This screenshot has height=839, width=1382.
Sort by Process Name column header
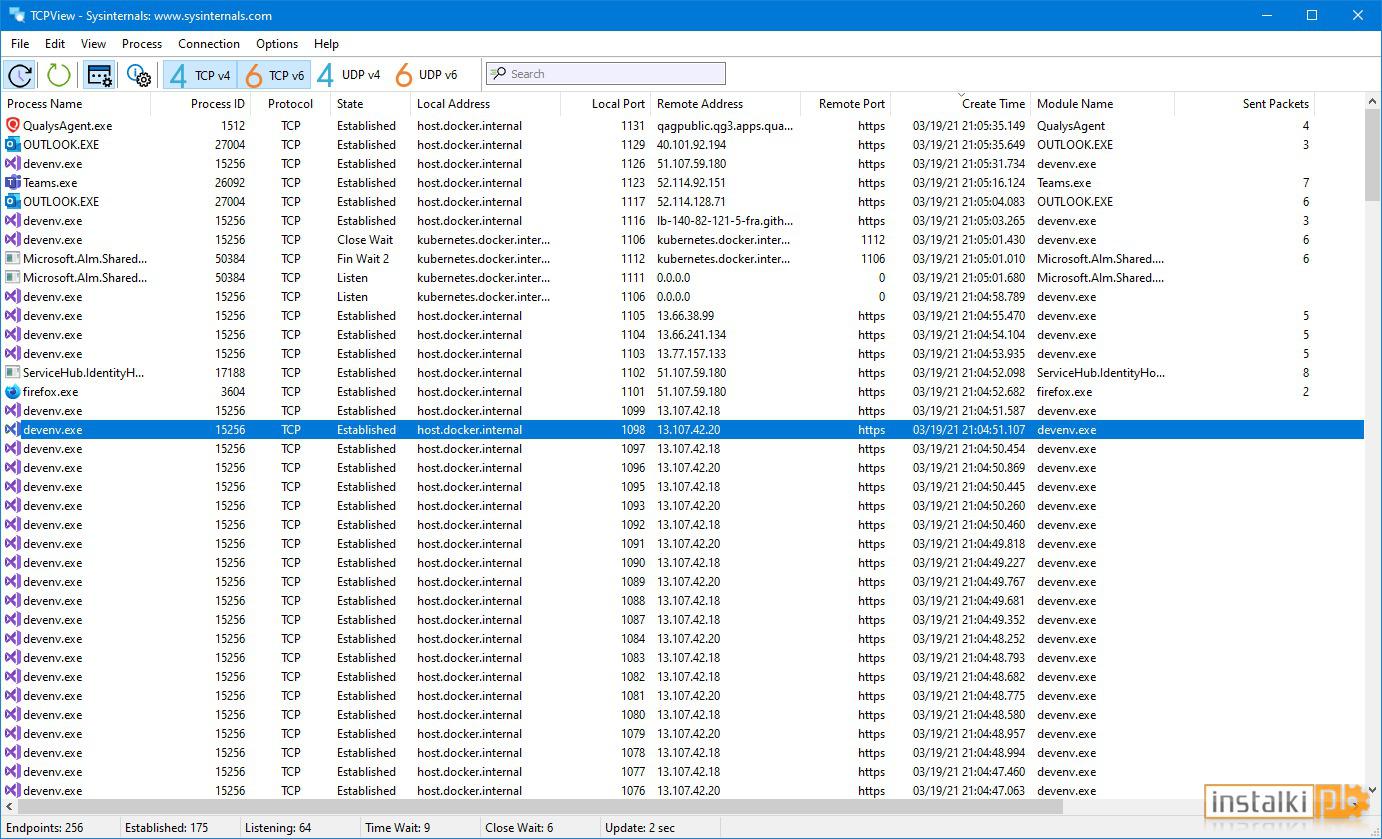click(76, 104)
